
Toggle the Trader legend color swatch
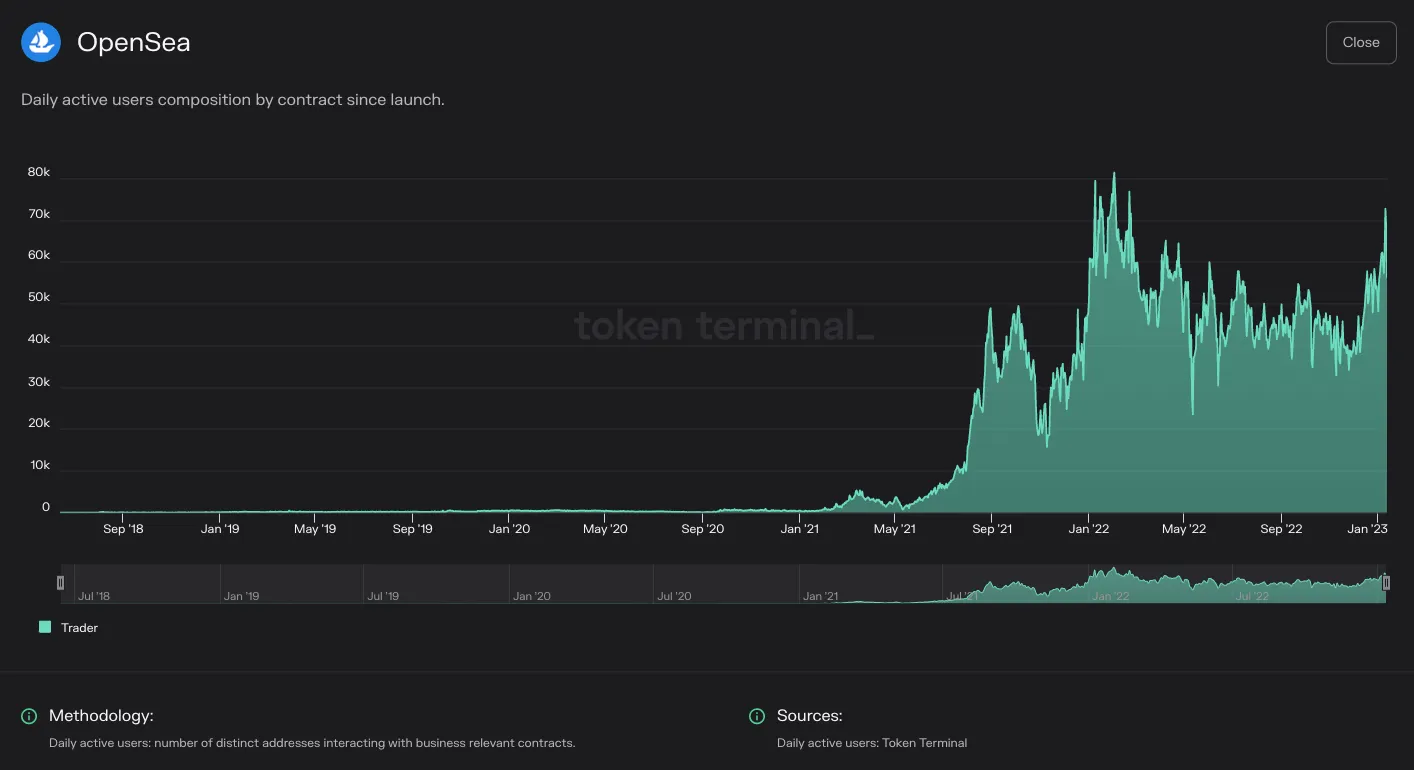click(x=45, y=627)
